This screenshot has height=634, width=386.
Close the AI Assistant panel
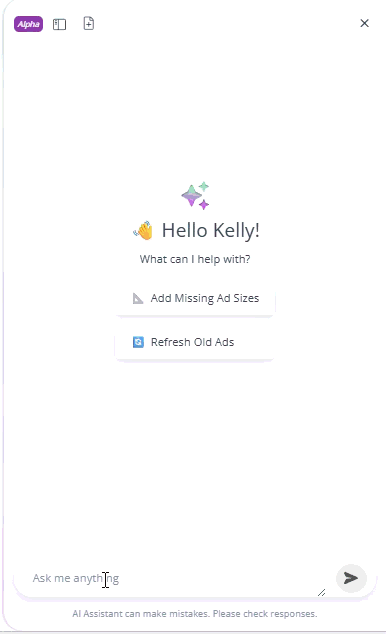(x=364, y=23)
